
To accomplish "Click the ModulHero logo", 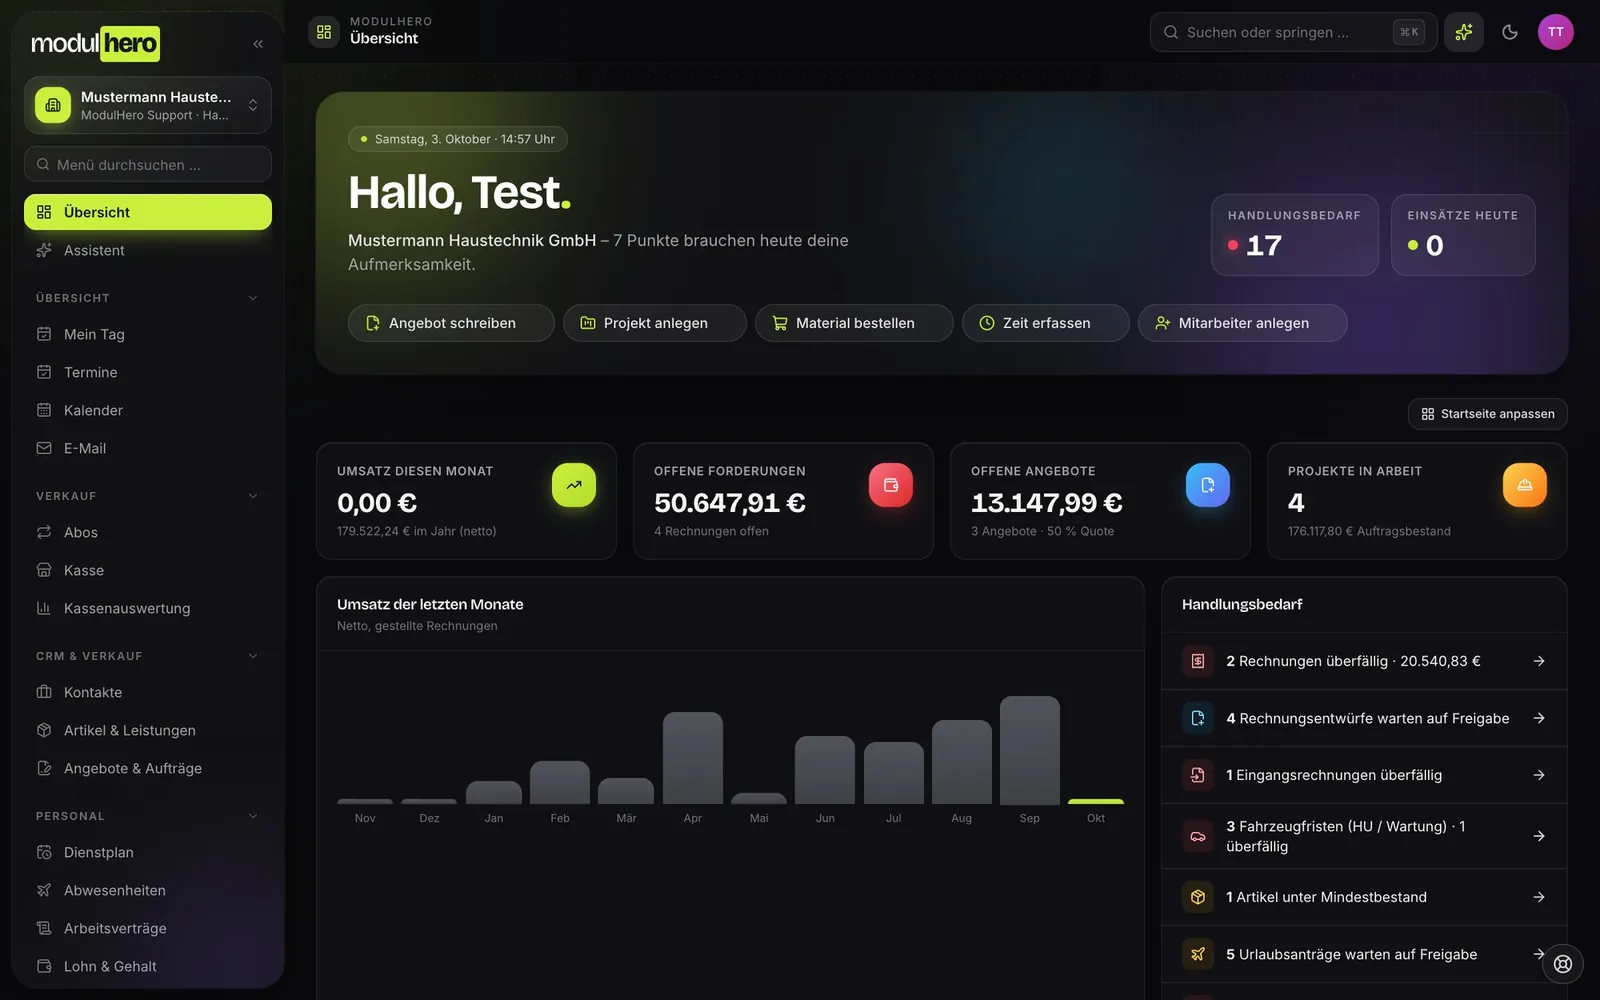I will click(96, 43).
